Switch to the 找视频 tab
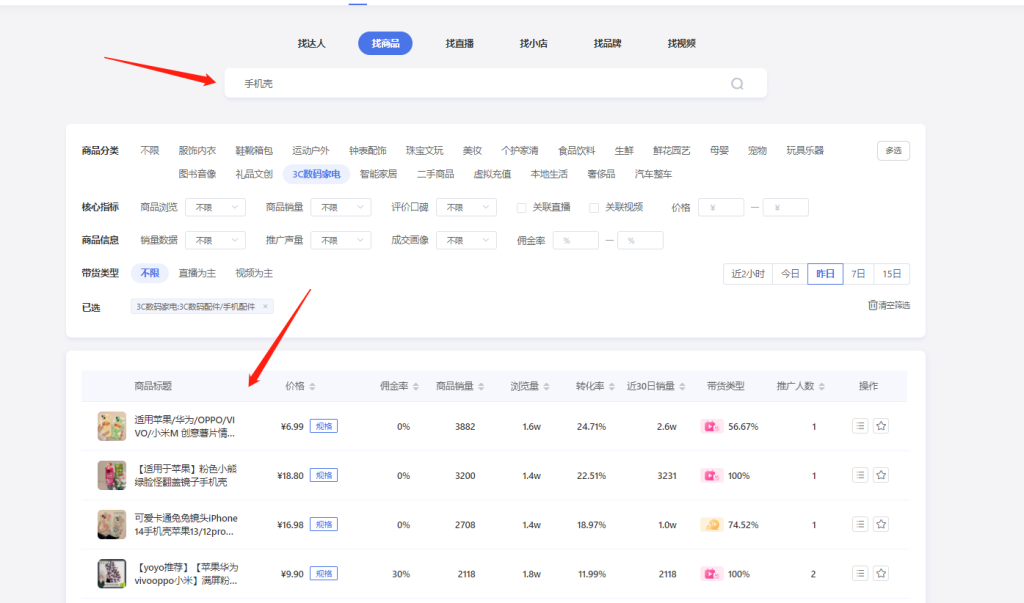This screenshot has height=603, width=1024. click(682, 43)
